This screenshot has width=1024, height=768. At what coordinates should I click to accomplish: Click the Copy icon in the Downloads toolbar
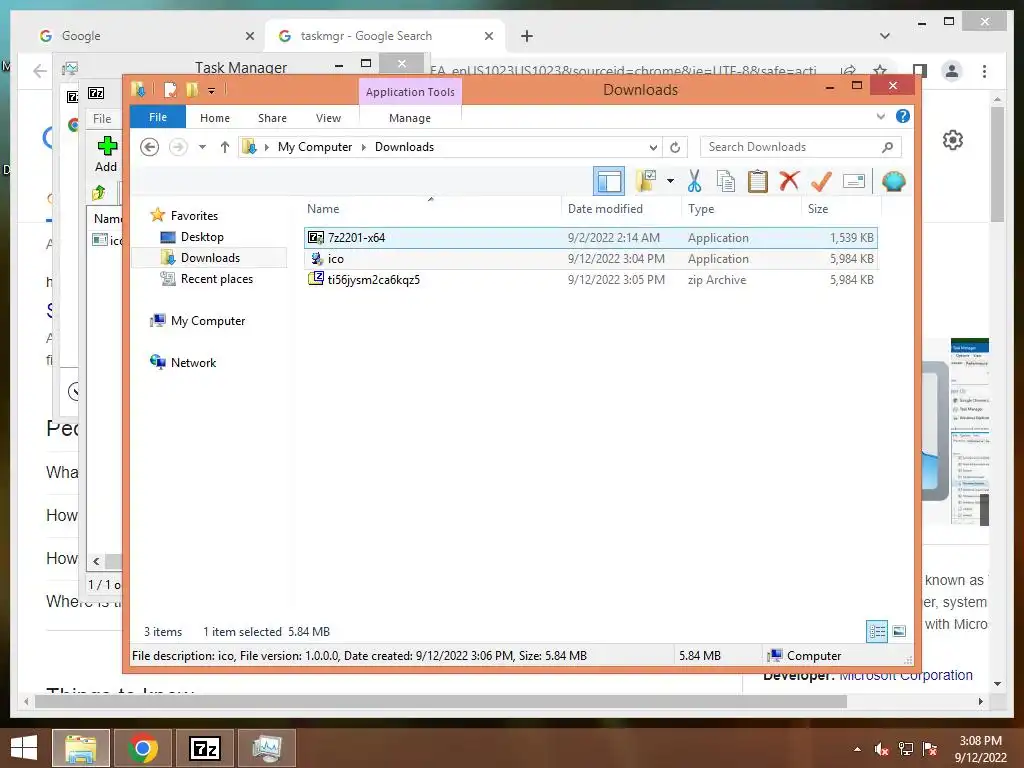tap(726, 181)
